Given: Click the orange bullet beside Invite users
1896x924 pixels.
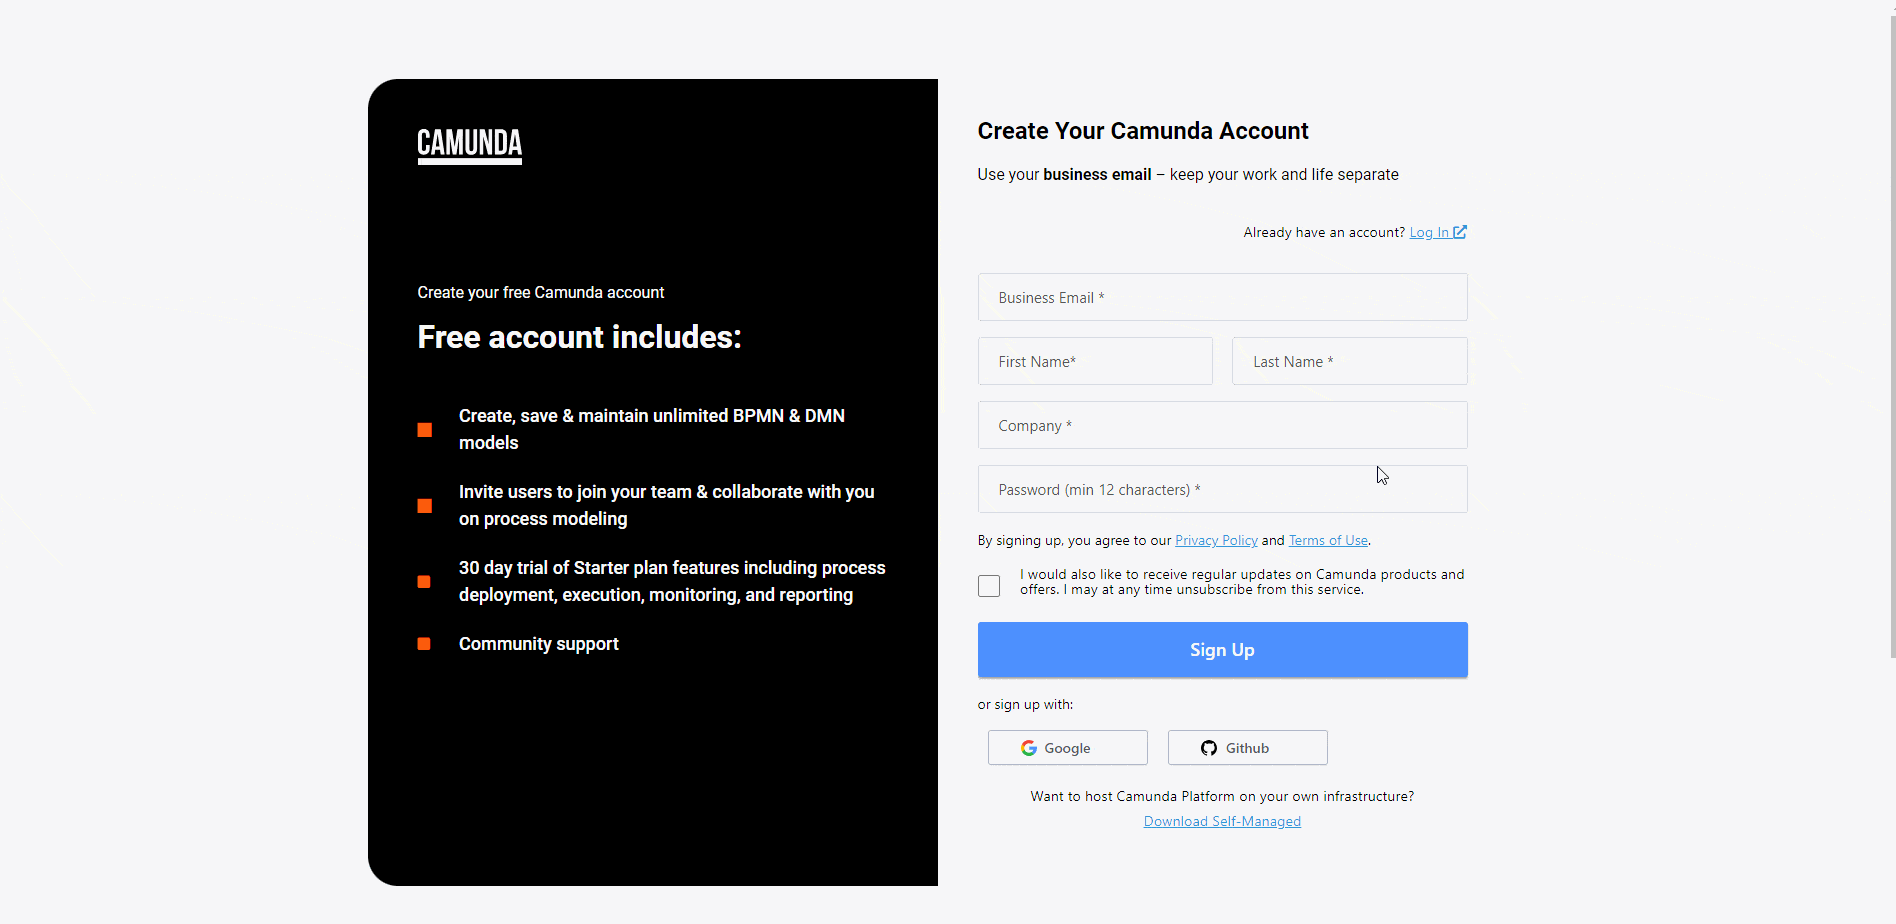Looking at the screenshot, I should click(x=424, y=506).
